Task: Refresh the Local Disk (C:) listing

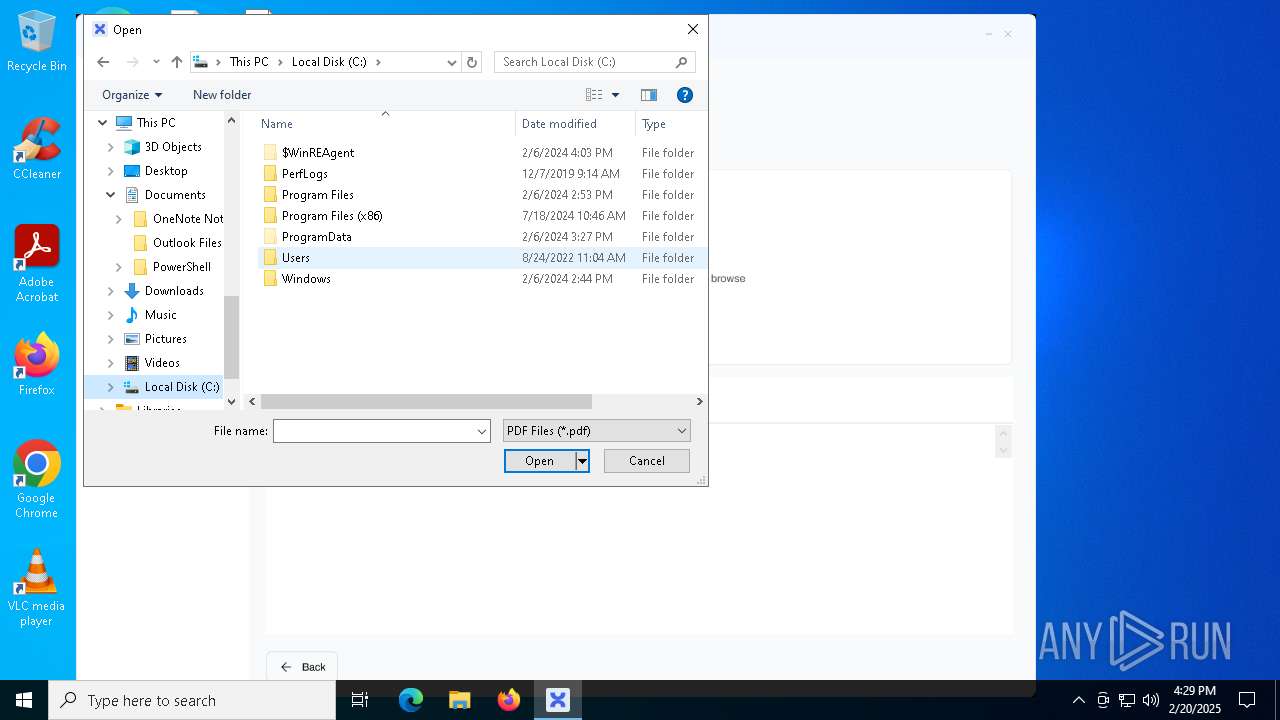Action: pyautogui.click(x=472, y=62)
